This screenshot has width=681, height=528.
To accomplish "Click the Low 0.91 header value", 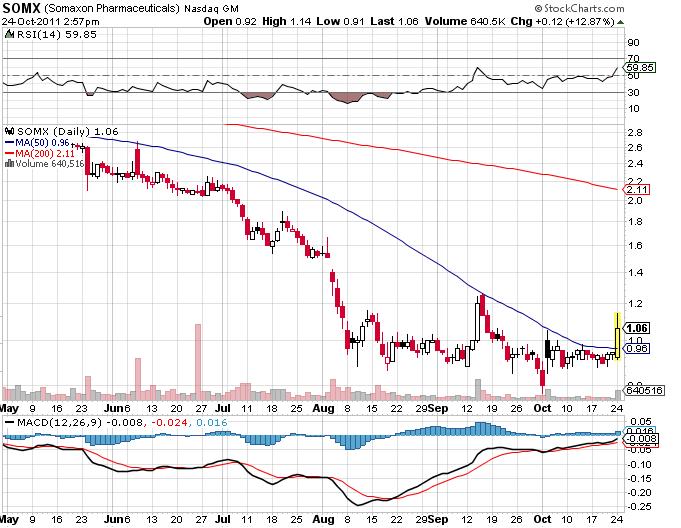I will pyautogui.click(x=340, y=21).
